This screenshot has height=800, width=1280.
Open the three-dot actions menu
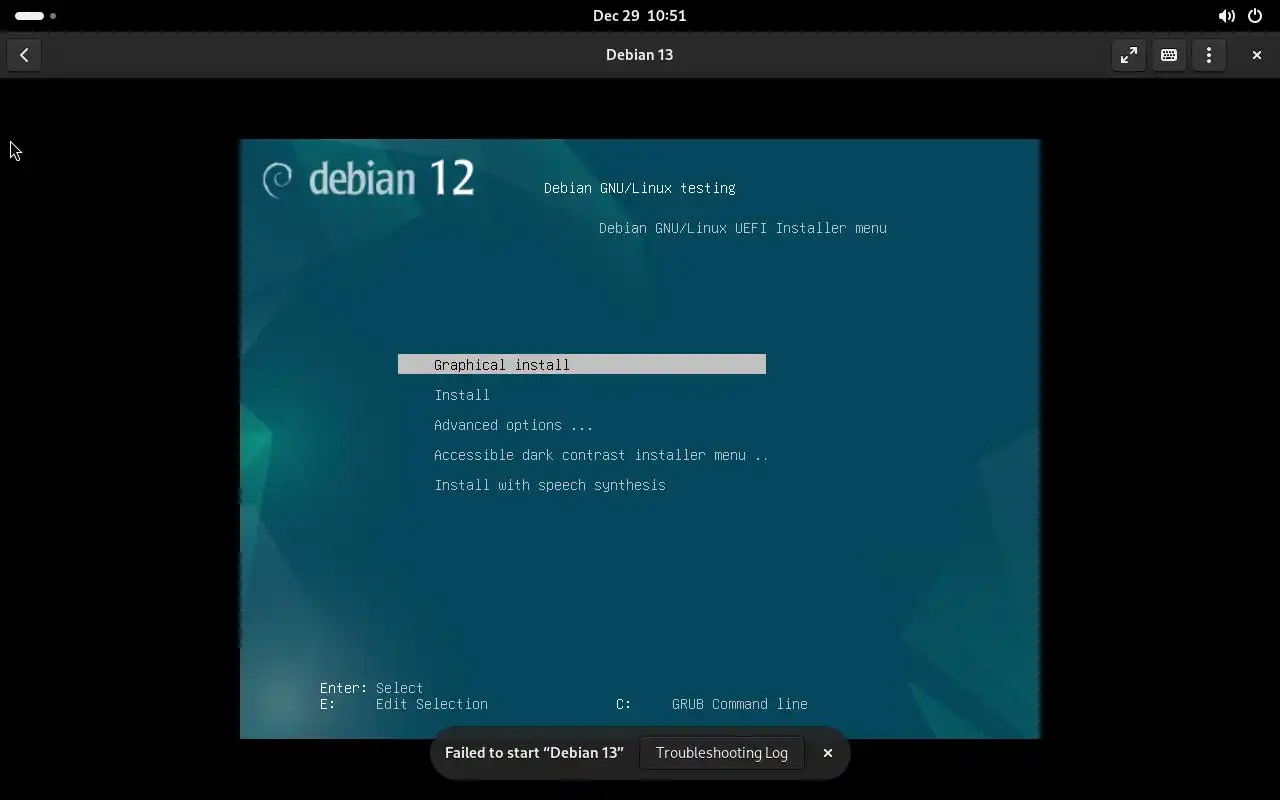(1209, 55)
